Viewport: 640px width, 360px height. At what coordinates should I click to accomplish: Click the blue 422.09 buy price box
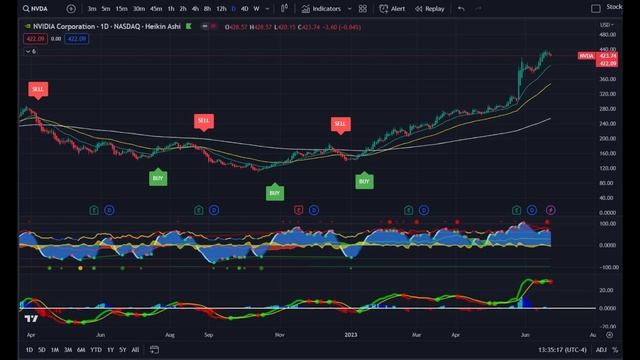pyautogui.click(x=76, y=39)
